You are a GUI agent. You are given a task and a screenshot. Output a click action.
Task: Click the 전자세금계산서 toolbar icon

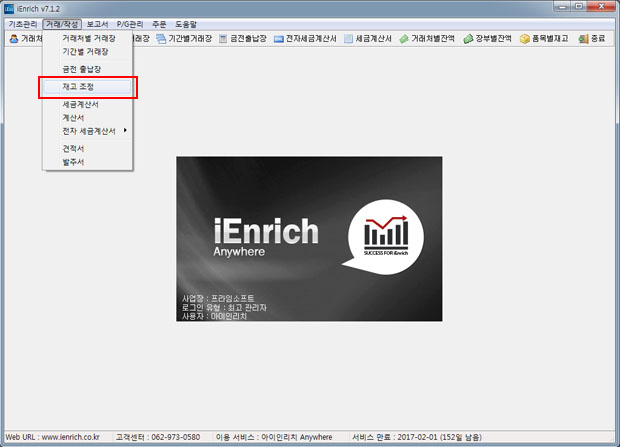click(x=306, y=39)
